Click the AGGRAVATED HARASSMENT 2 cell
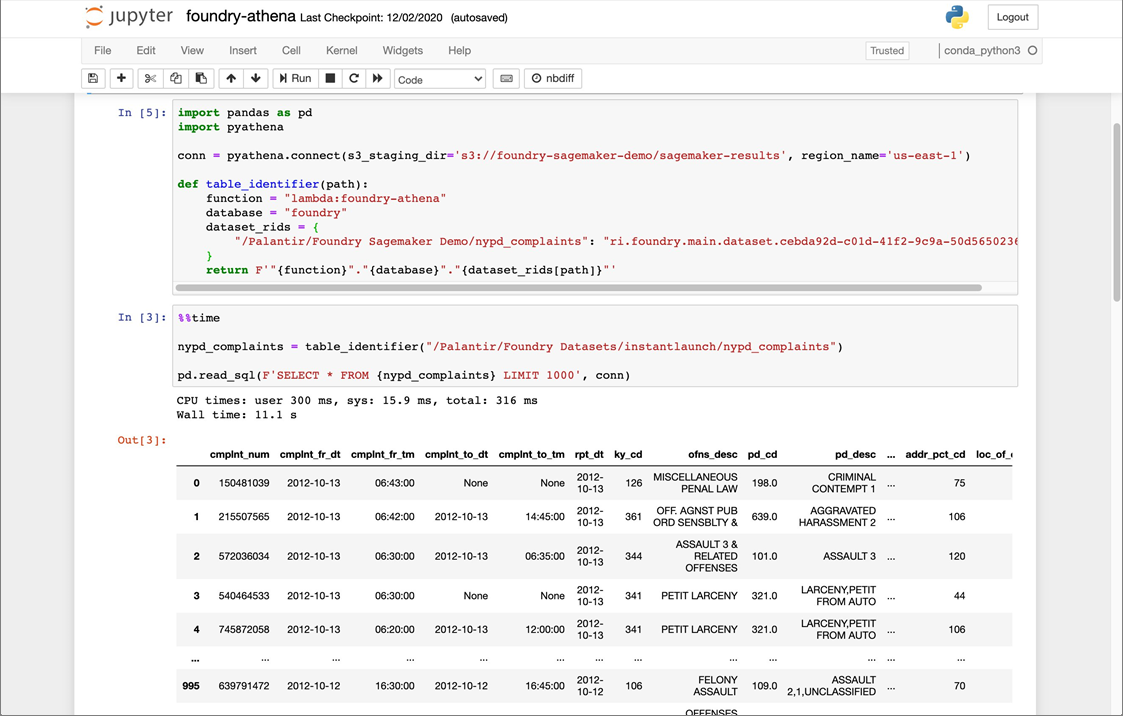Image resolution: width=1123 pixels, height=716 pixels. pos(837,517)
